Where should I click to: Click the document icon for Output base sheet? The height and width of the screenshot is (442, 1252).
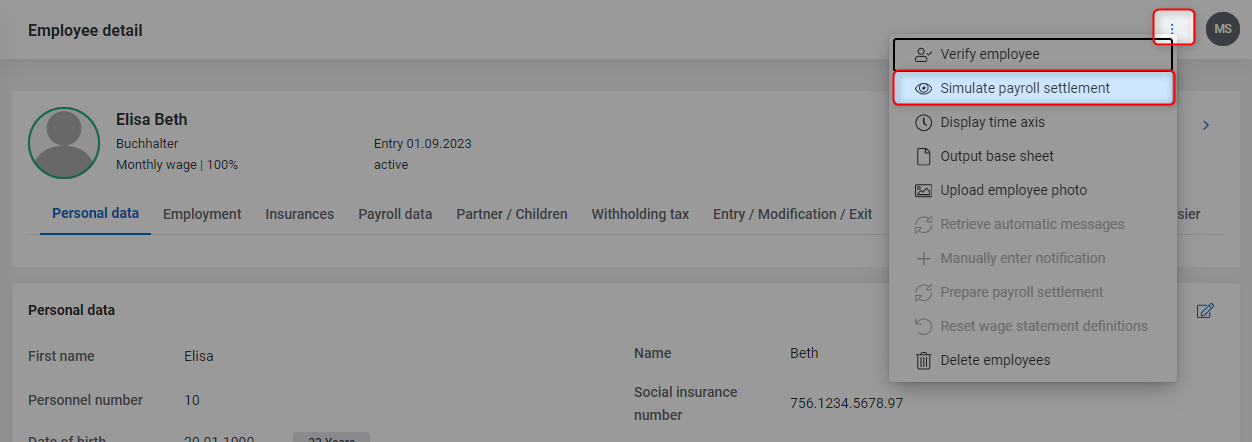coord(923,156)
